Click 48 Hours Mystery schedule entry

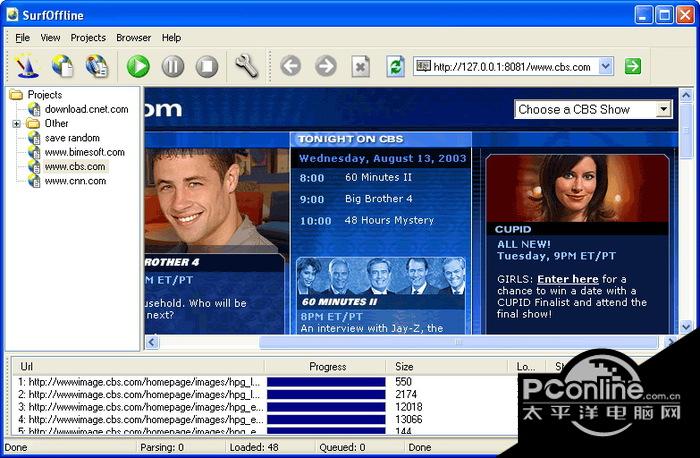(x=389, y=220)
